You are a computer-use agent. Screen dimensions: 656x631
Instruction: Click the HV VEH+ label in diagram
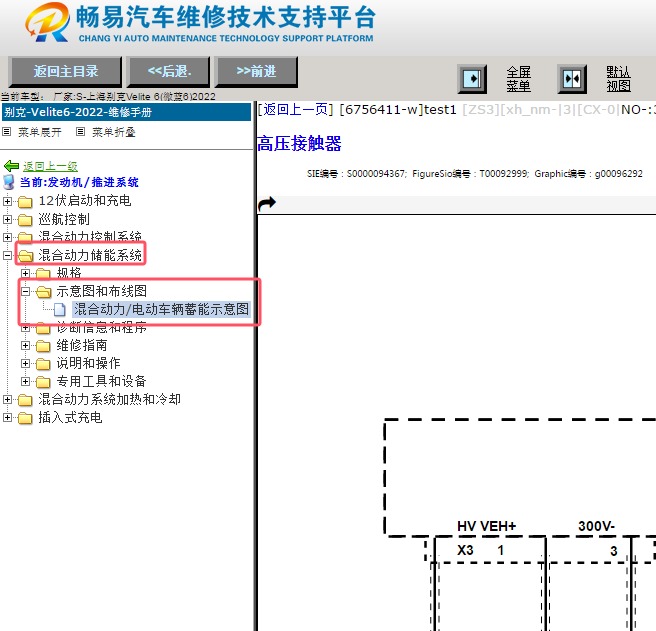(x=487, y=526)
